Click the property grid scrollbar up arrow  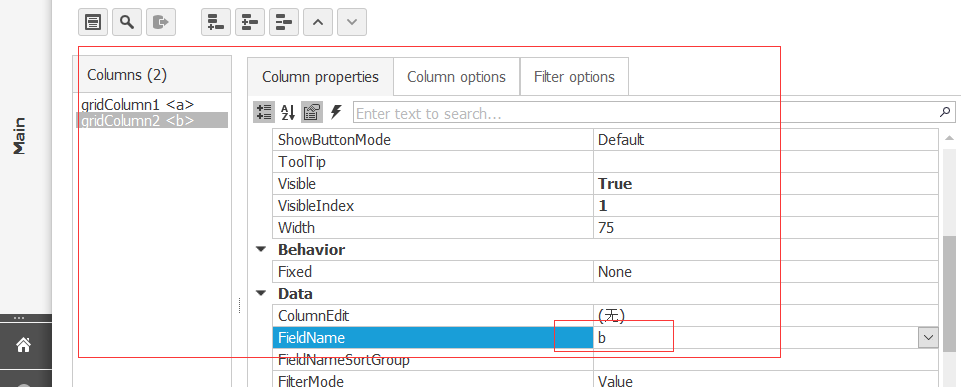click(x=950, y=138)
